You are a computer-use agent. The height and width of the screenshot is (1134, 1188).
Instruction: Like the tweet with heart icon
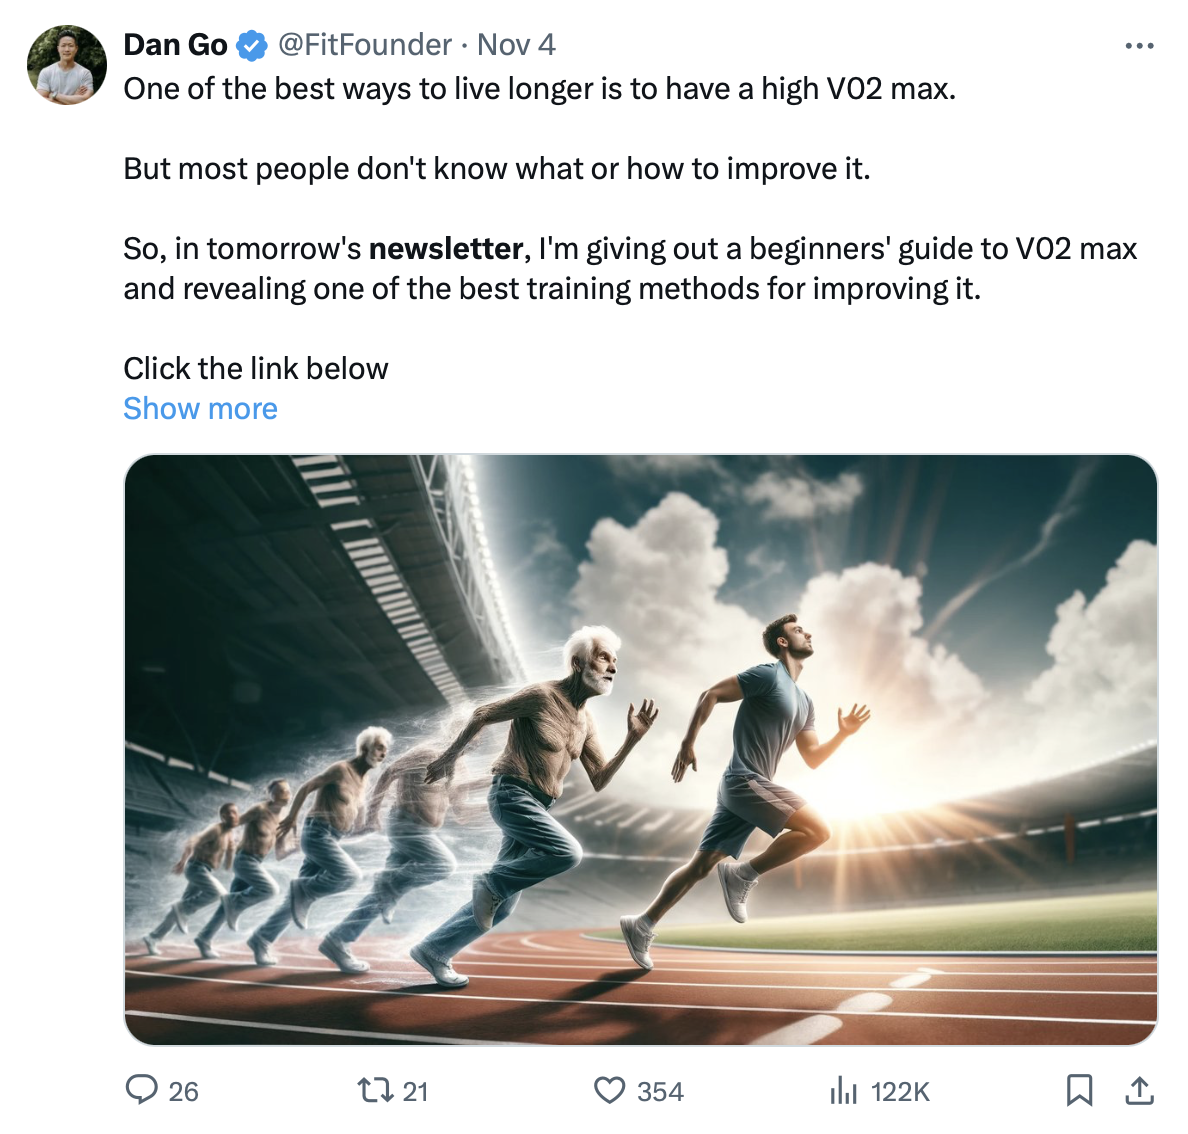coord(609,1091)
